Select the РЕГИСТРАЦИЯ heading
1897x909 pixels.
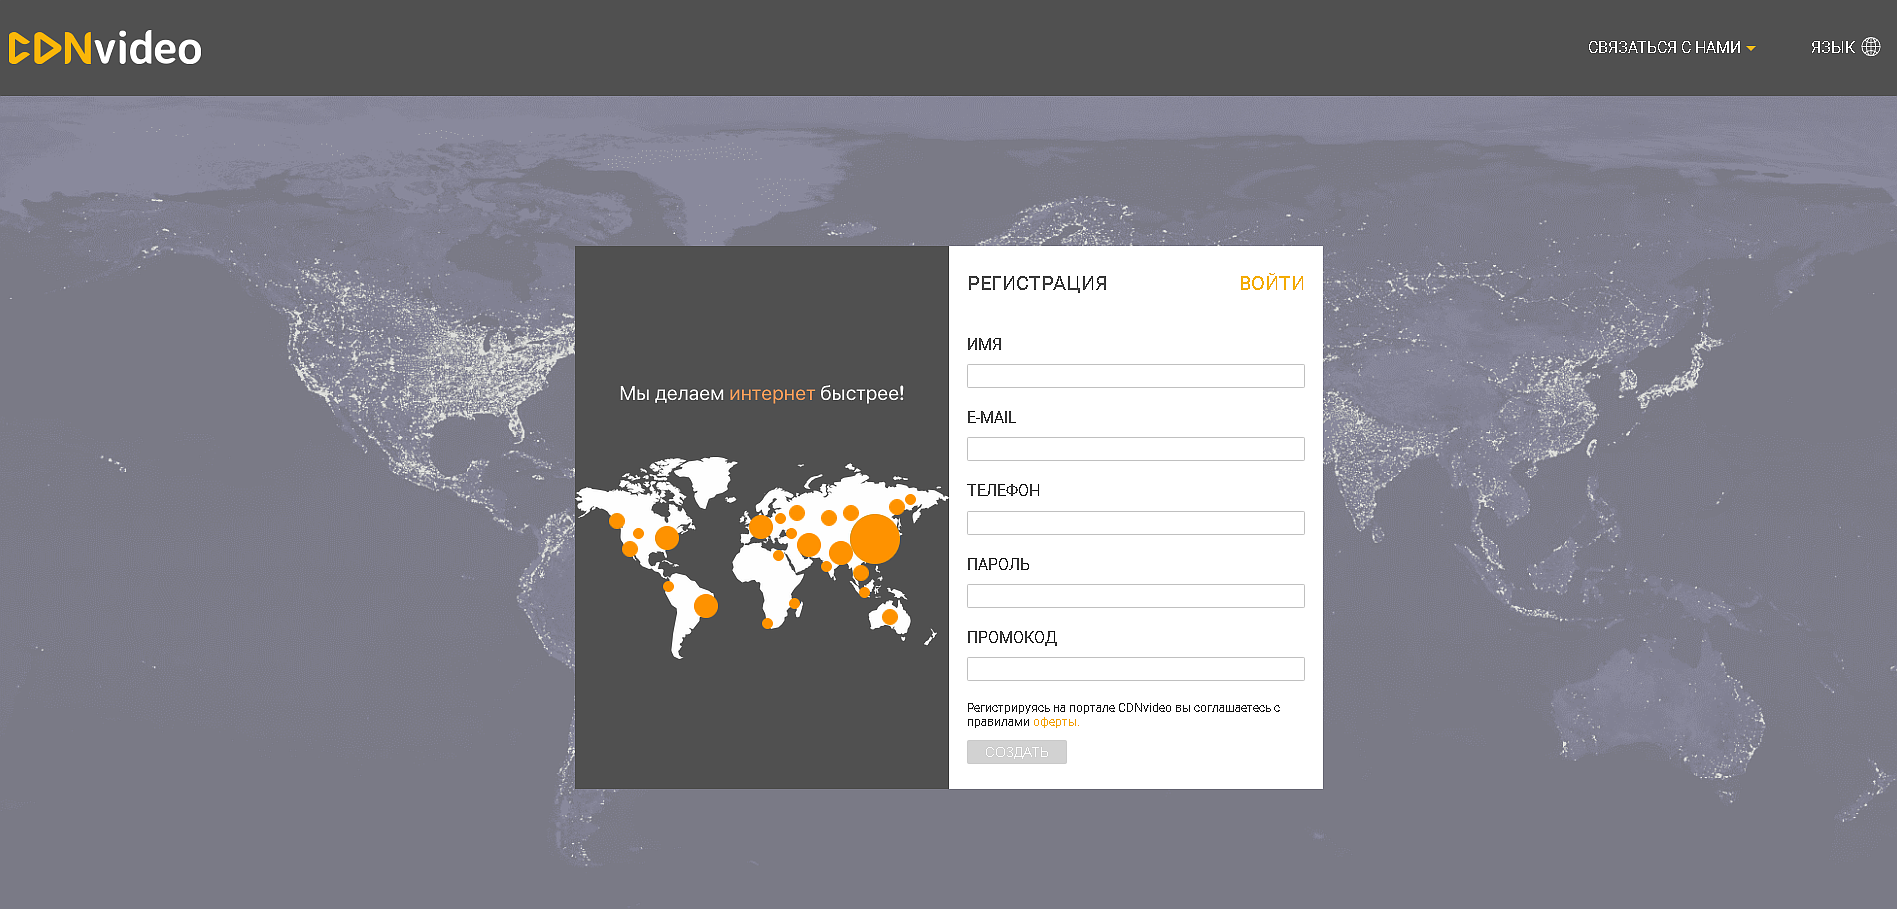click(x=1037, y=283)
